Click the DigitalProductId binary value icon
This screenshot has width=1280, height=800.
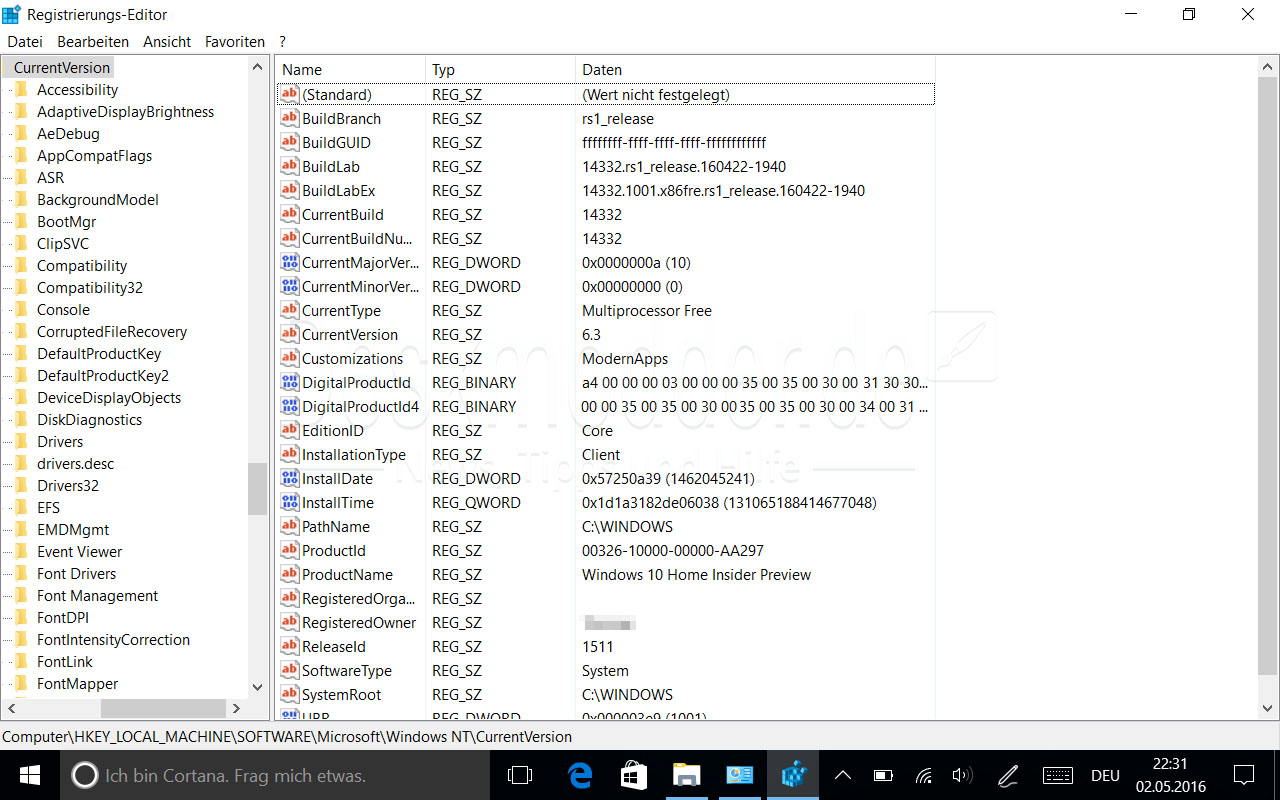(x=290, y=382)
